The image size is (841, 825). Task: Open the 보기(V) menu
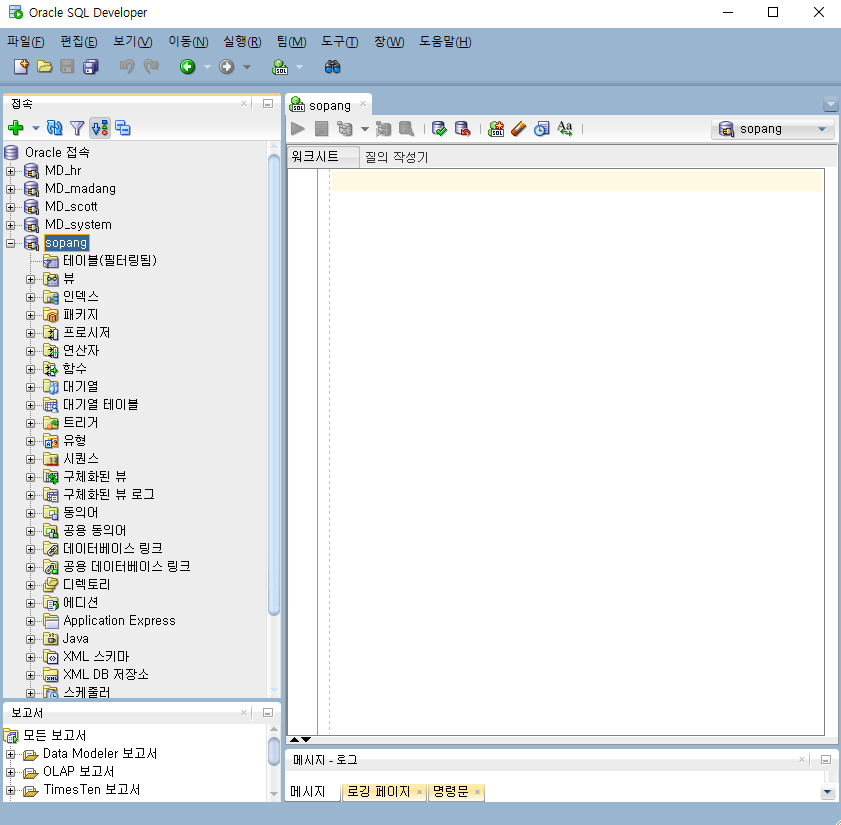pyautogui.click(x=132, y=42)
